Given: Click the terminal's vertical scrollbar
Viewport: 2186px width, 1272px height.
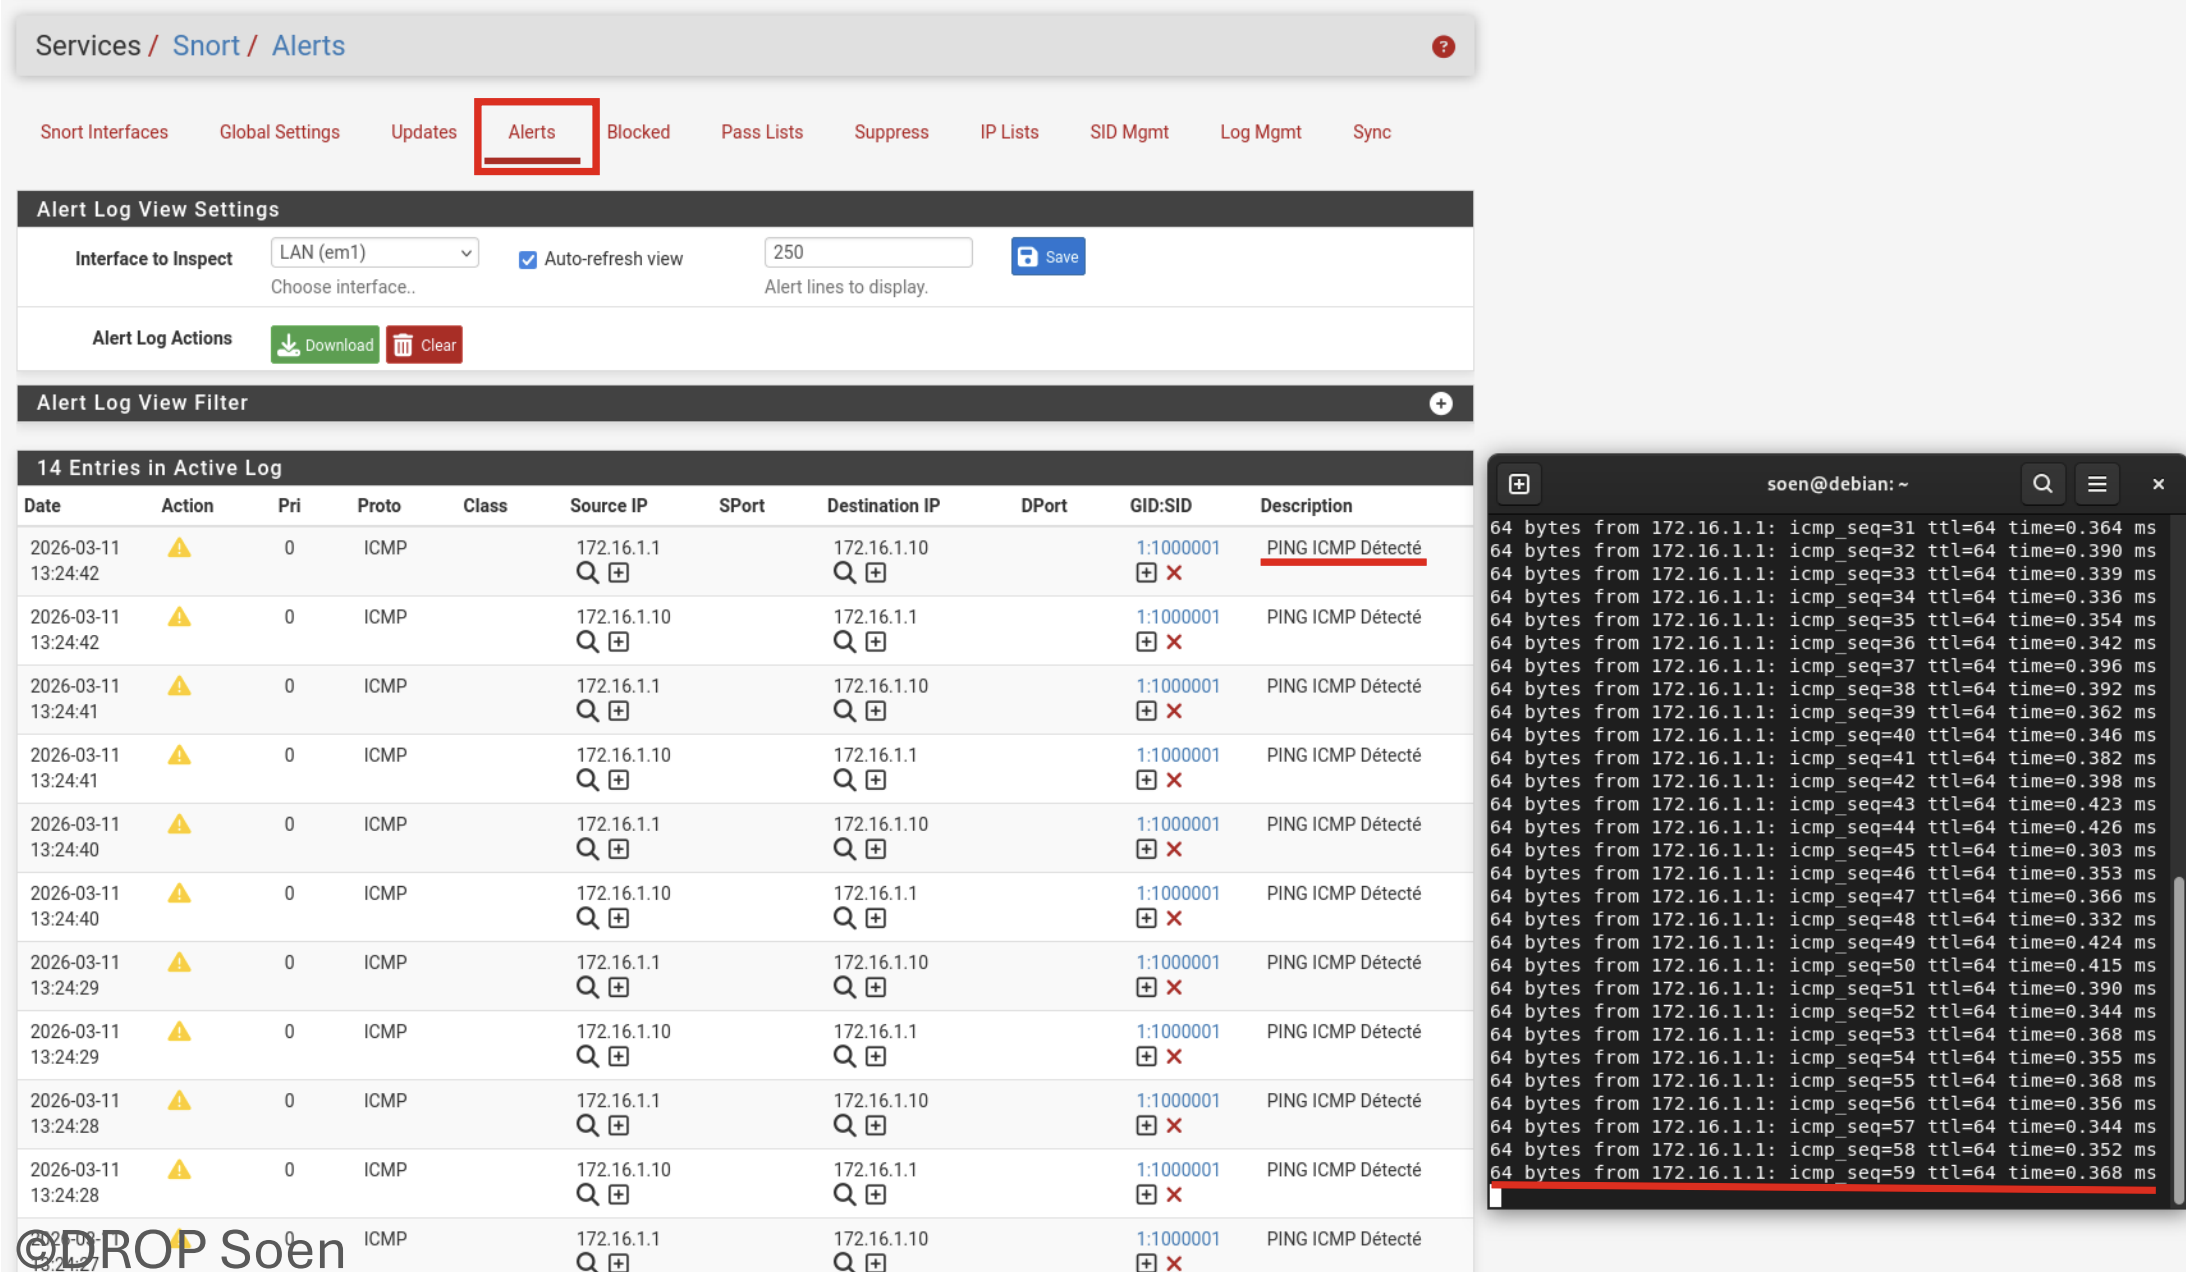Looking at the screenshot, I should 2178,1040.
